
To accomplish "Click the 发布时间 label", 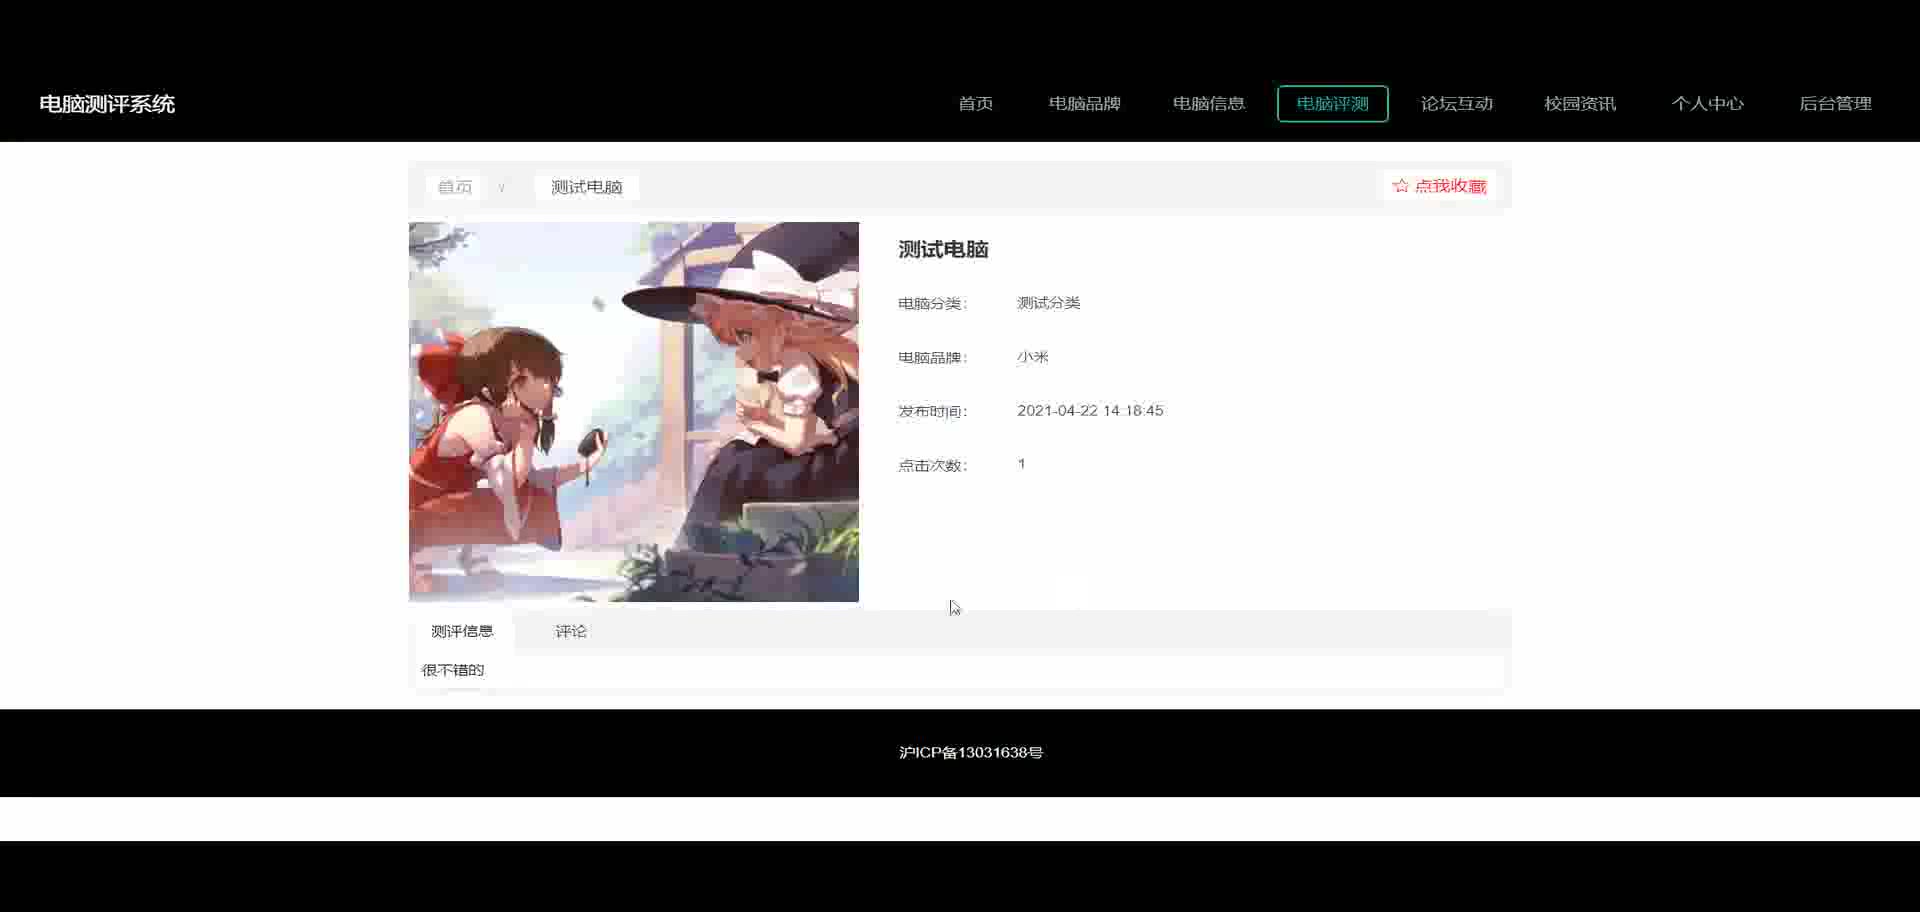I will click(932, 411).
